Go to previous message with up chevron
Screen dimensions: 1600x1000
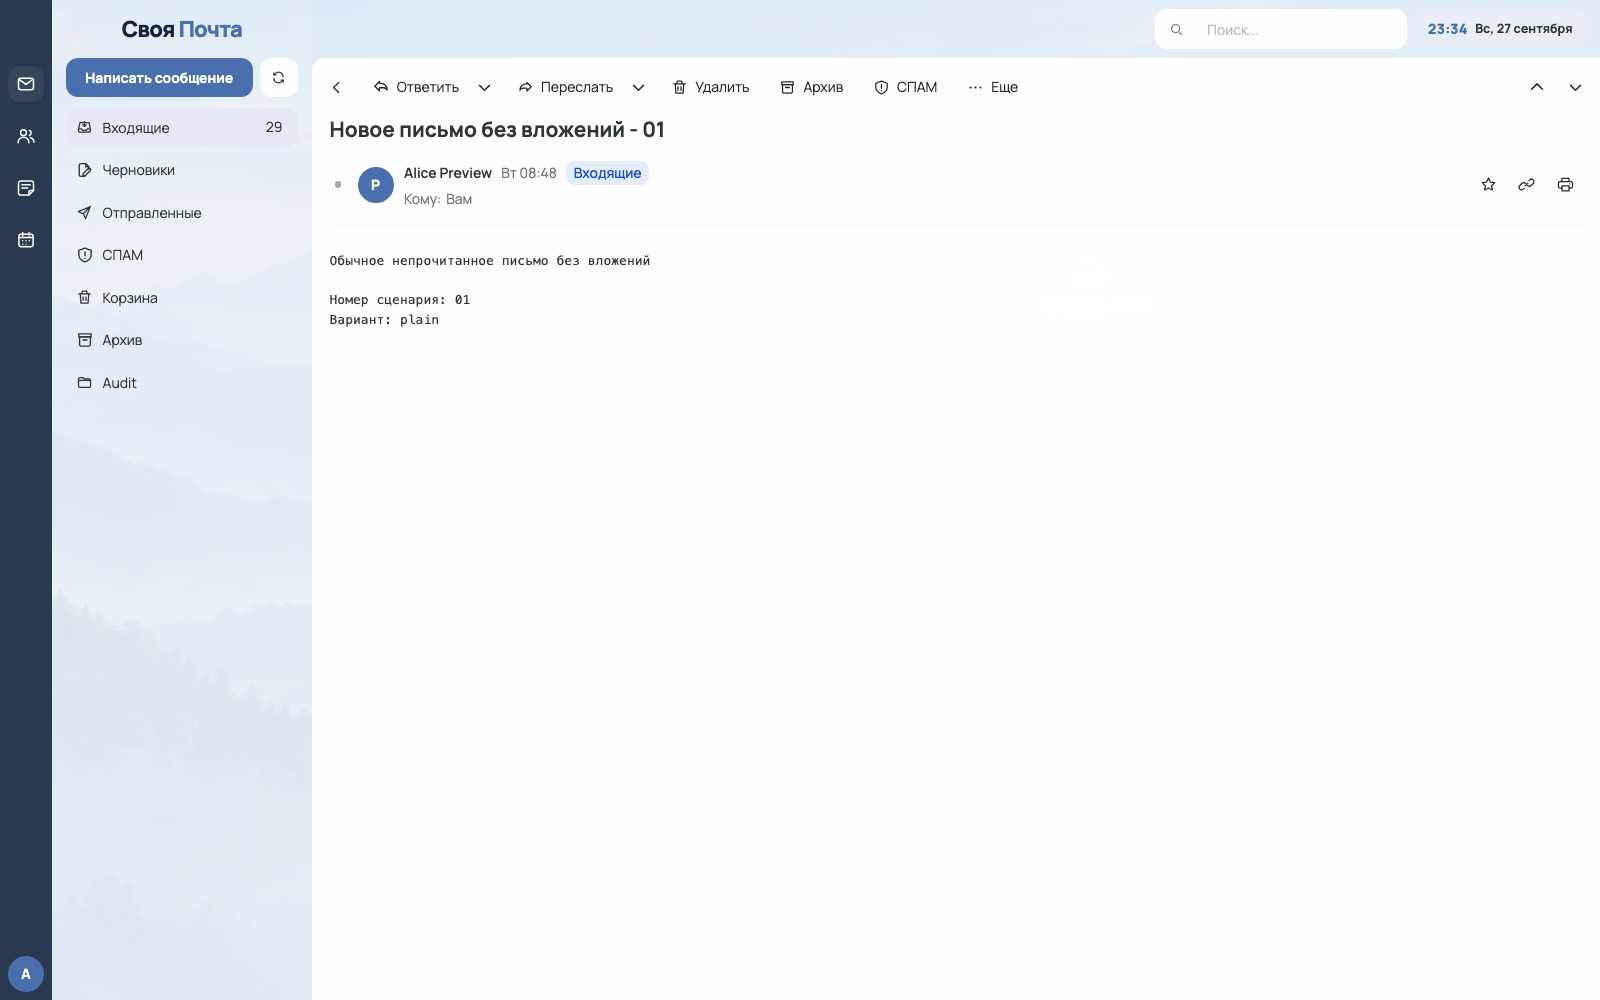tap(1537, 87)
